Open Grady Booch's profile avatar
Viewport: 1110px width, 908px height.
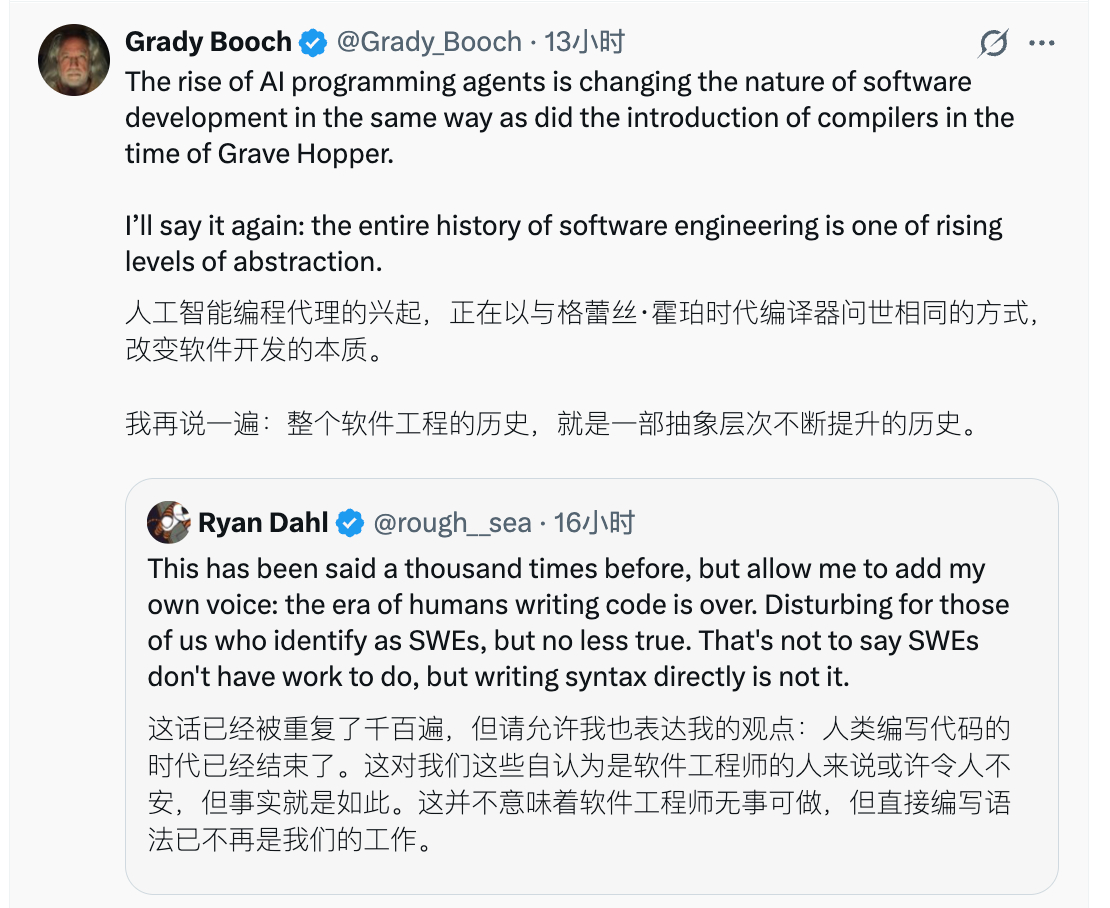tap(73, 60)
